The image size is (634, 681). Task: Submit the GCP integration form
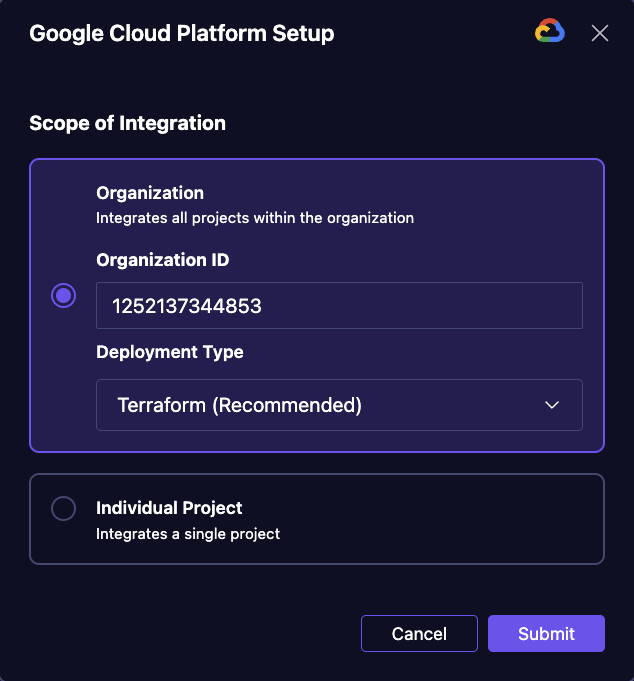546,634
